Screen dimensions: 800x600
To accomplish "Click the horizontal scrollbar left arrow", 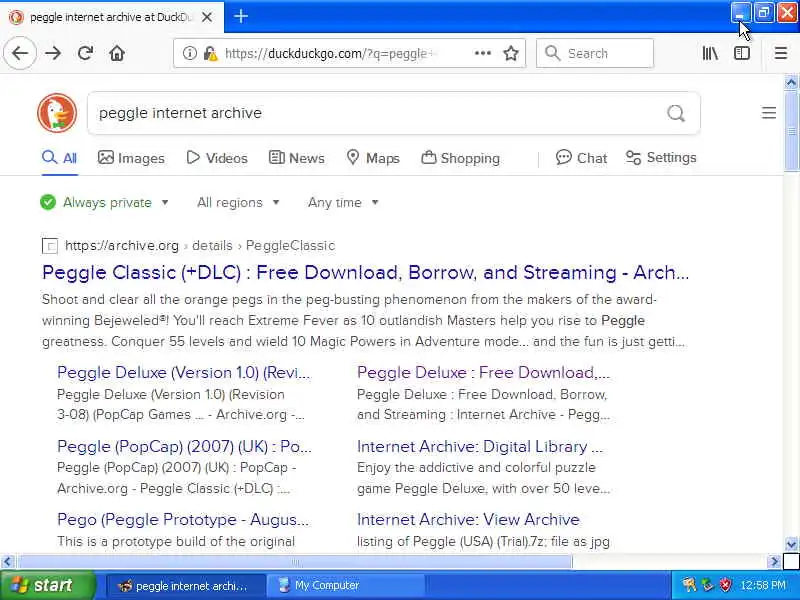I will pyautogui.click(x=7, y=562).
